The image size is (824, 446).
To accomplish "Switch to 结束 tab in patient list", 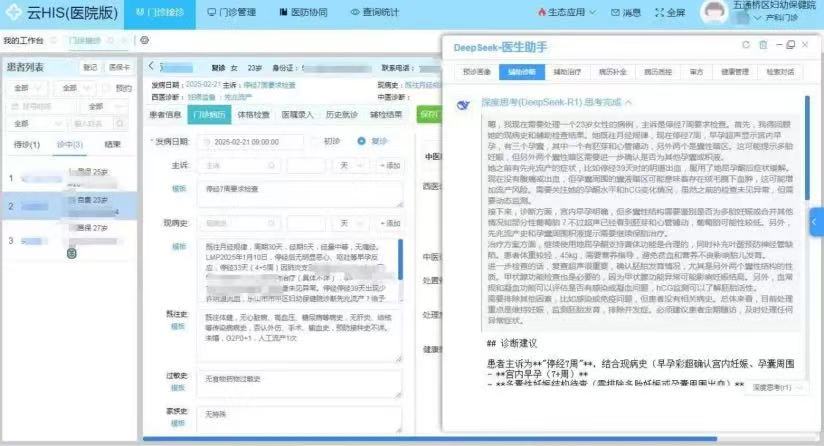I will click(112, 144).
